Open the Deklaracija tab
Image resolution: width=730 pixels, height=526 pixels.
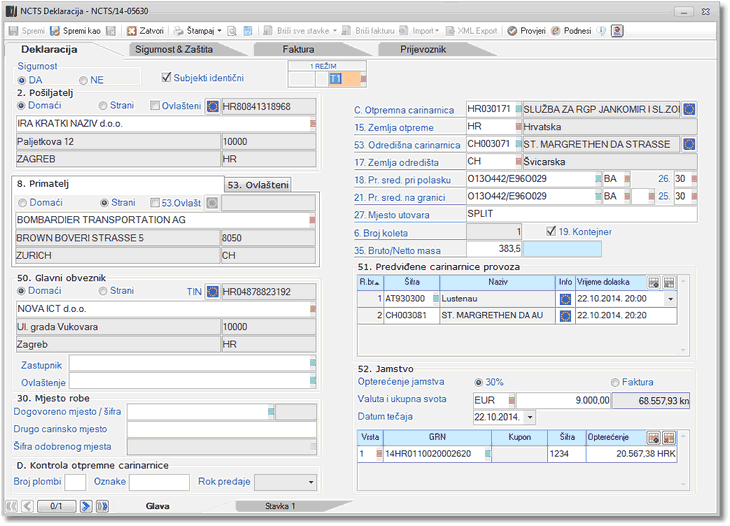click(49, 49)
